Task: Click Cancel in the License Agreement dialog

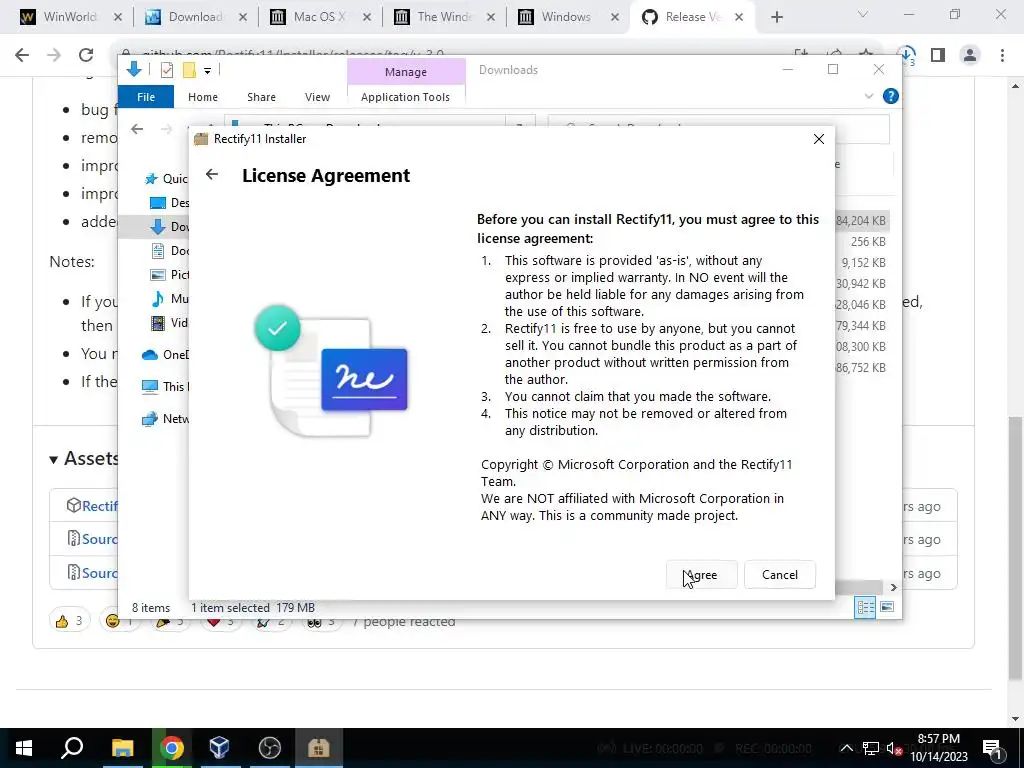Action: pos(780,575)
